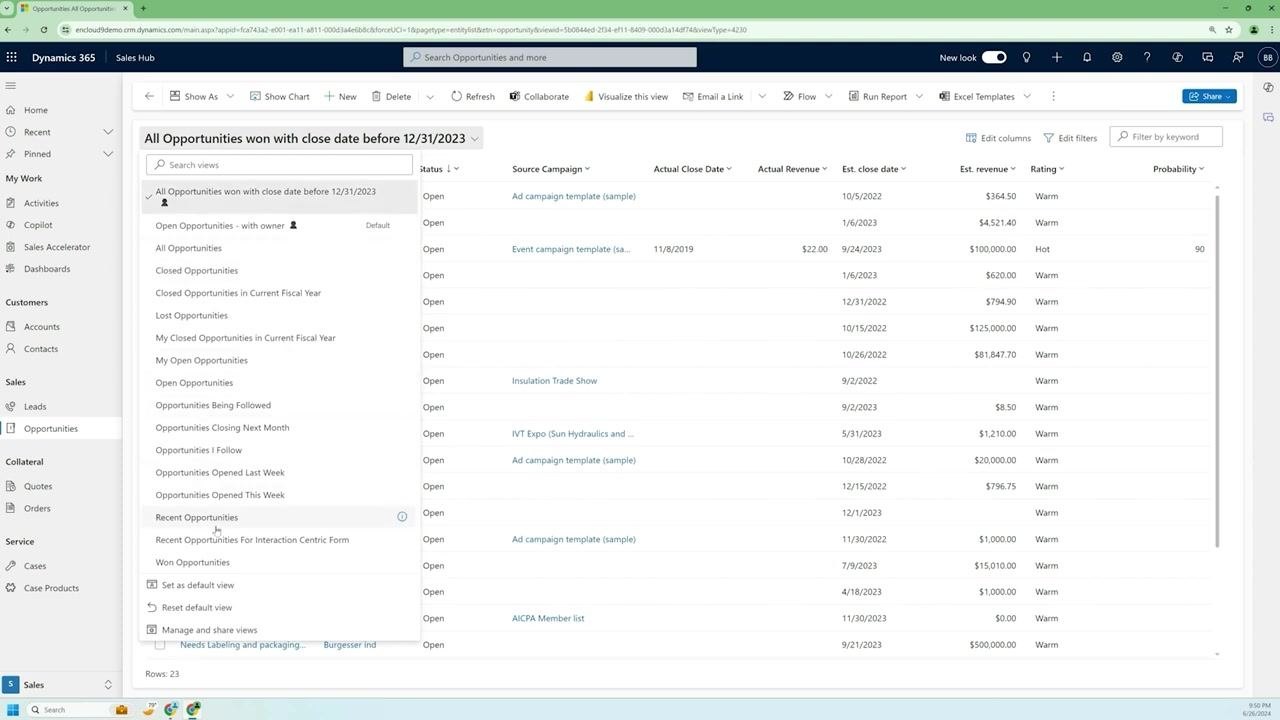Open Excel Templates from command bar
The image size is (1280, 720).
tap(976, 96)
